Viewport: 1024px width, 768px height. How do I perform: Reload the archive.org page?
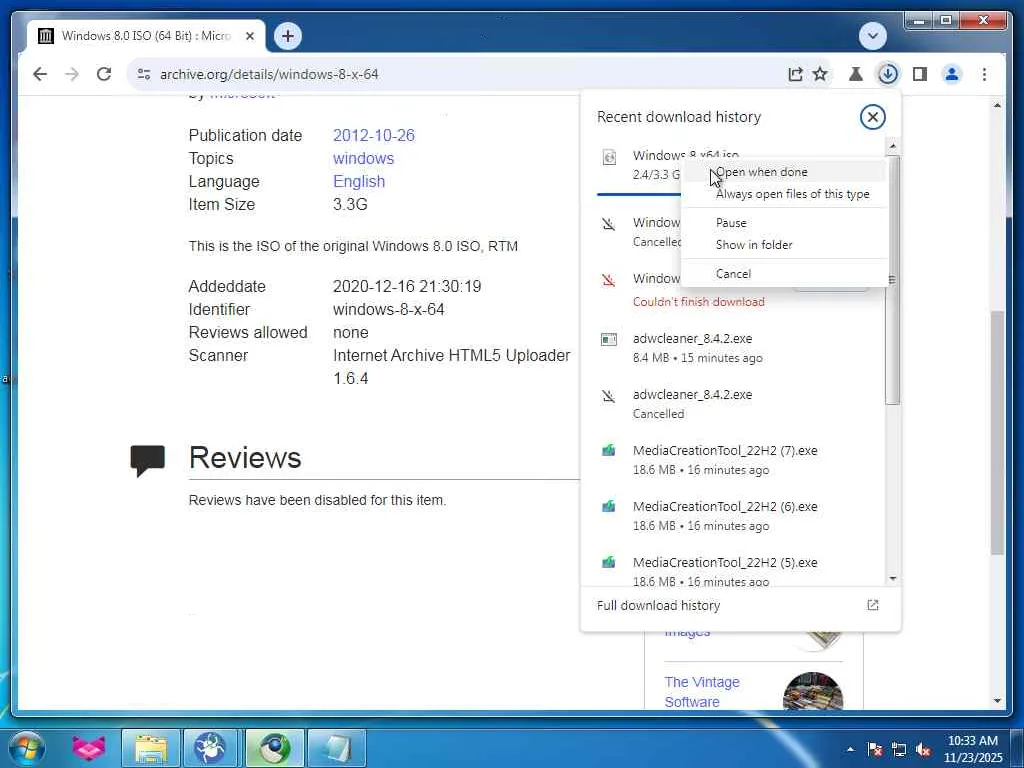click(x=104, y=74)
